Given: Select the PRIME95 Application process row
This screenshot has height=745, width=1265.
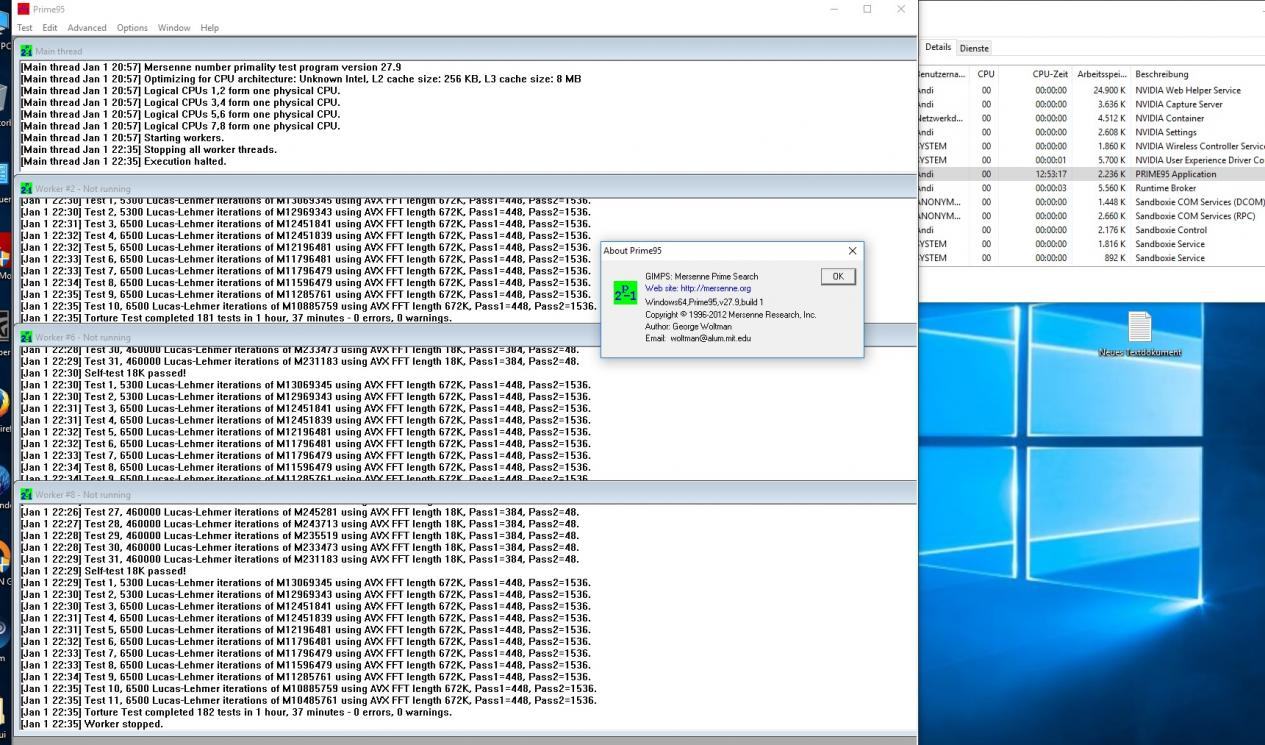Looking at the screenshot, I should [x=1091, y=174].
